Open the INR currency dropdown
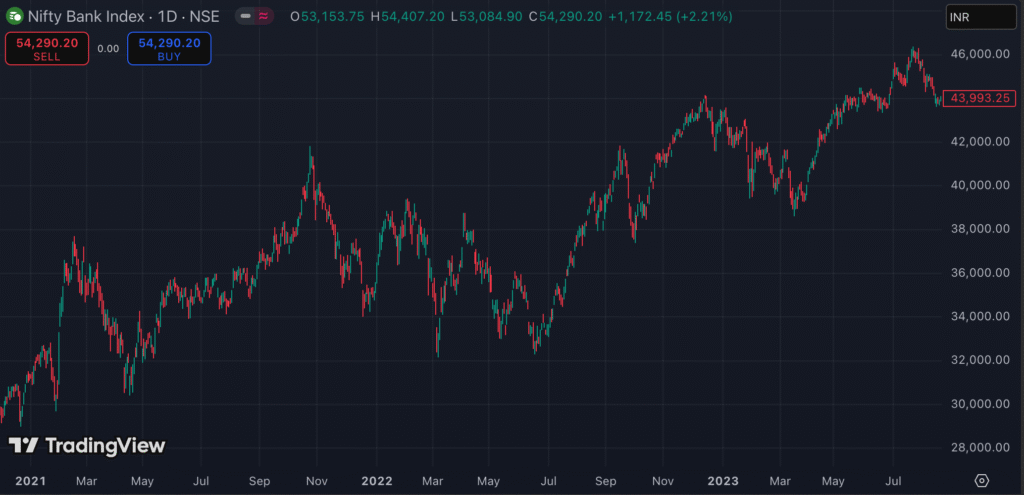1024x495 pixels. click(981, 17)
